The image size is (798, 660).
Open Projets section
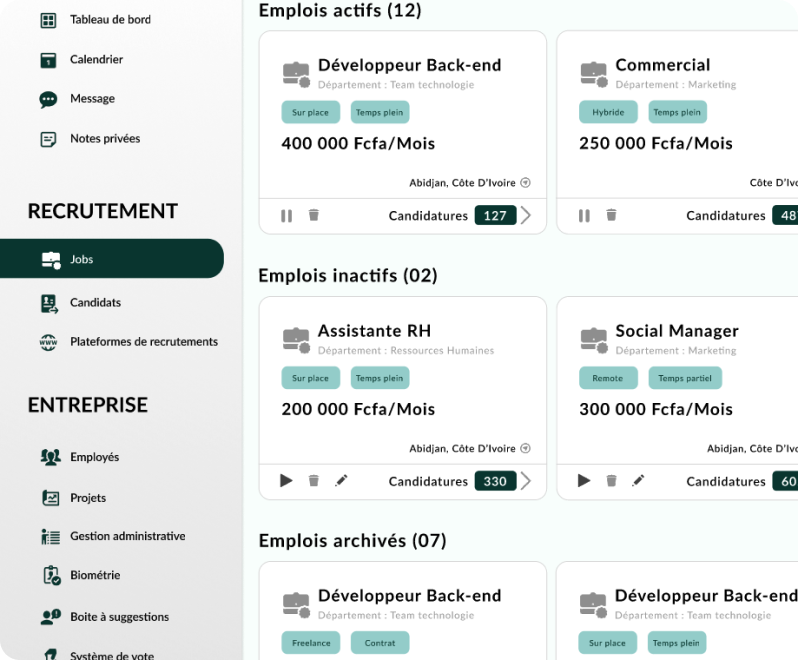point(88,498)
